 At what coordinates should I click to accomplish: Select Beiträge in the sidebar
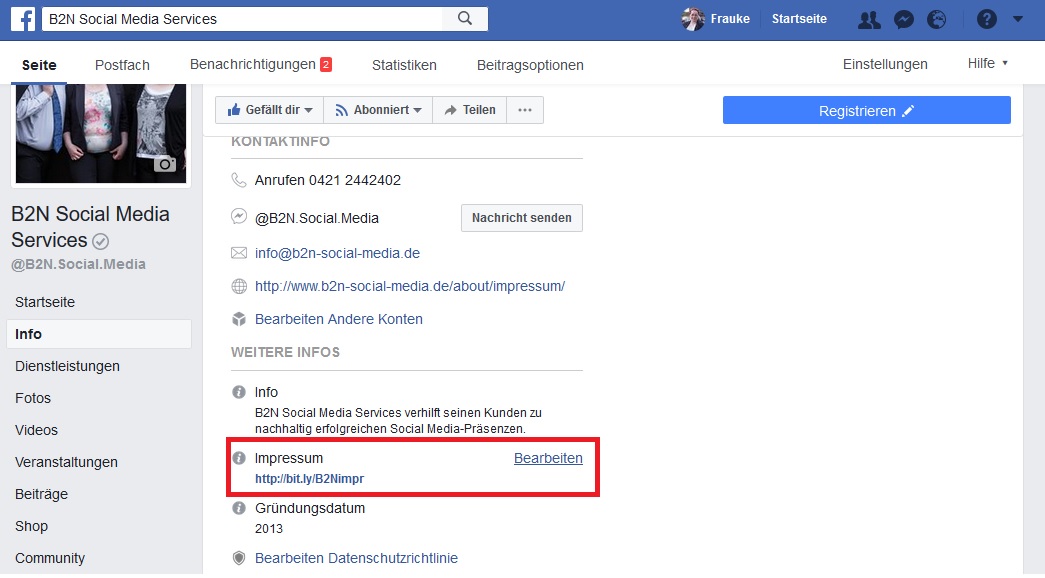click(x=41, y=494)
